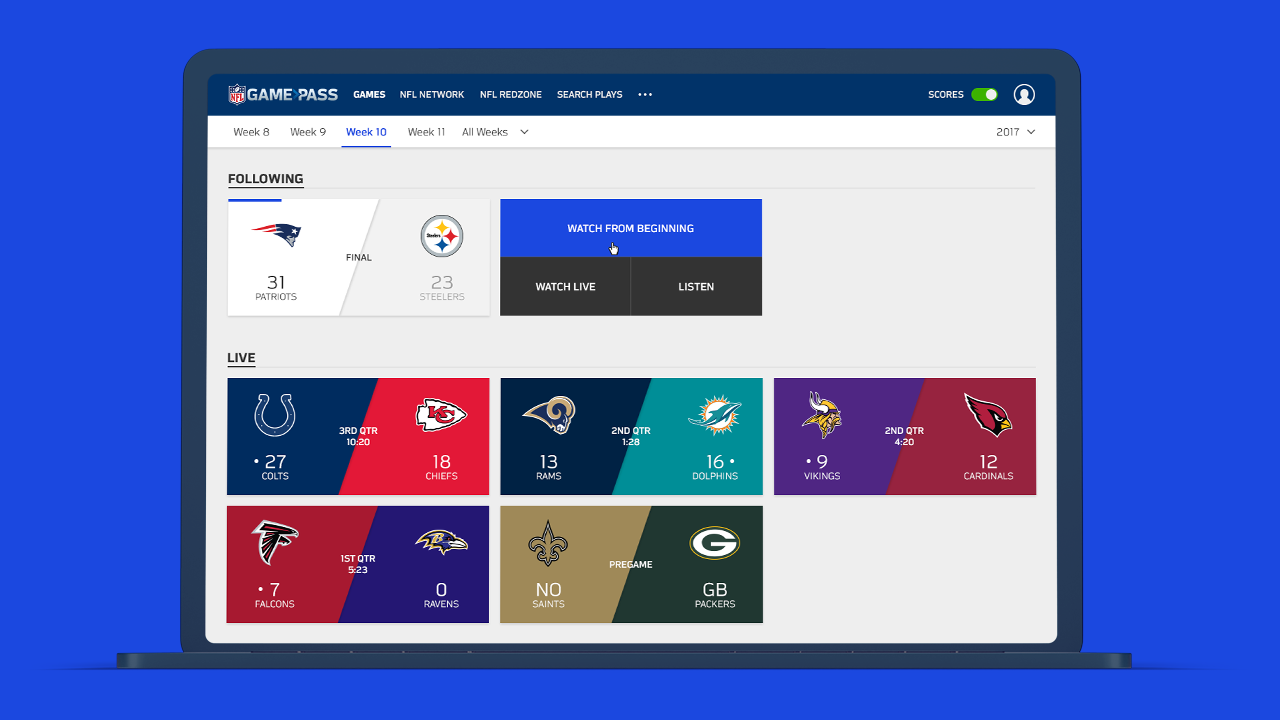Screen dimensions: 1280x720
Task: Click the NFL Game Pass logo
Action: pos(283,95)
